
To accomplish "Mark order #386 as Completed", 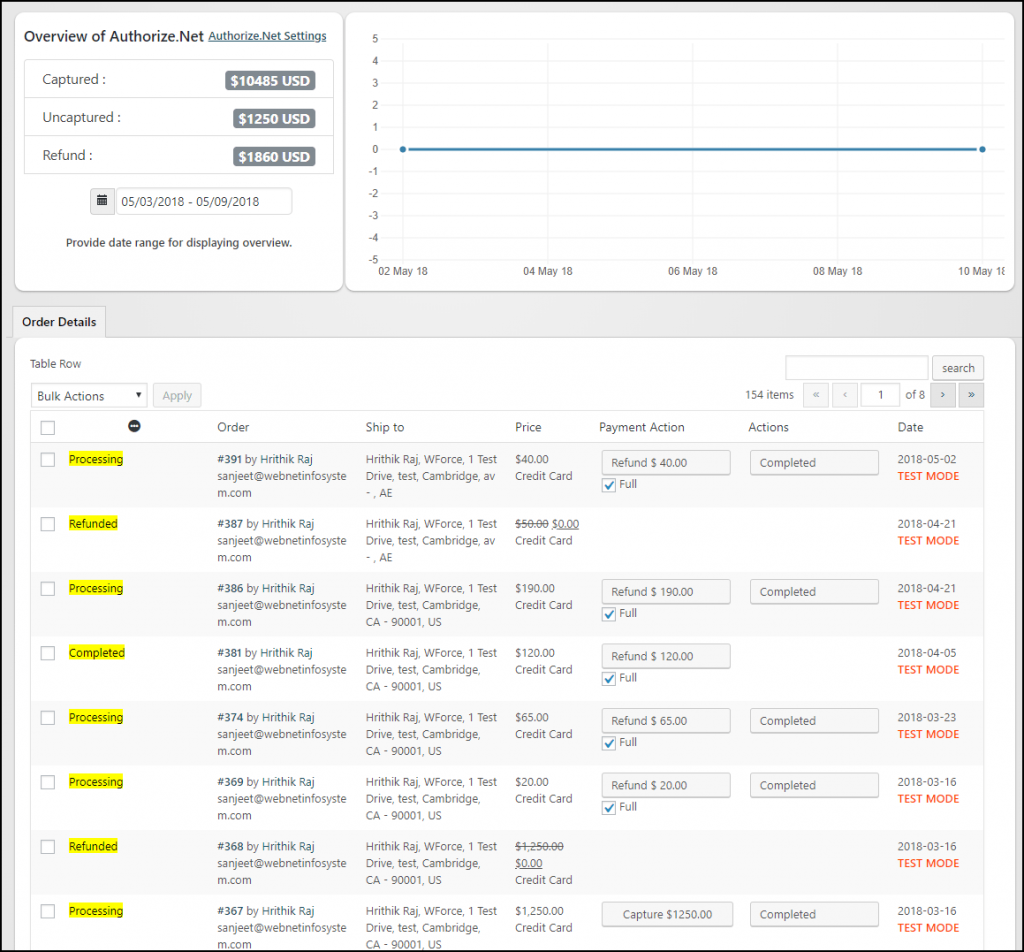I will 814,592.
